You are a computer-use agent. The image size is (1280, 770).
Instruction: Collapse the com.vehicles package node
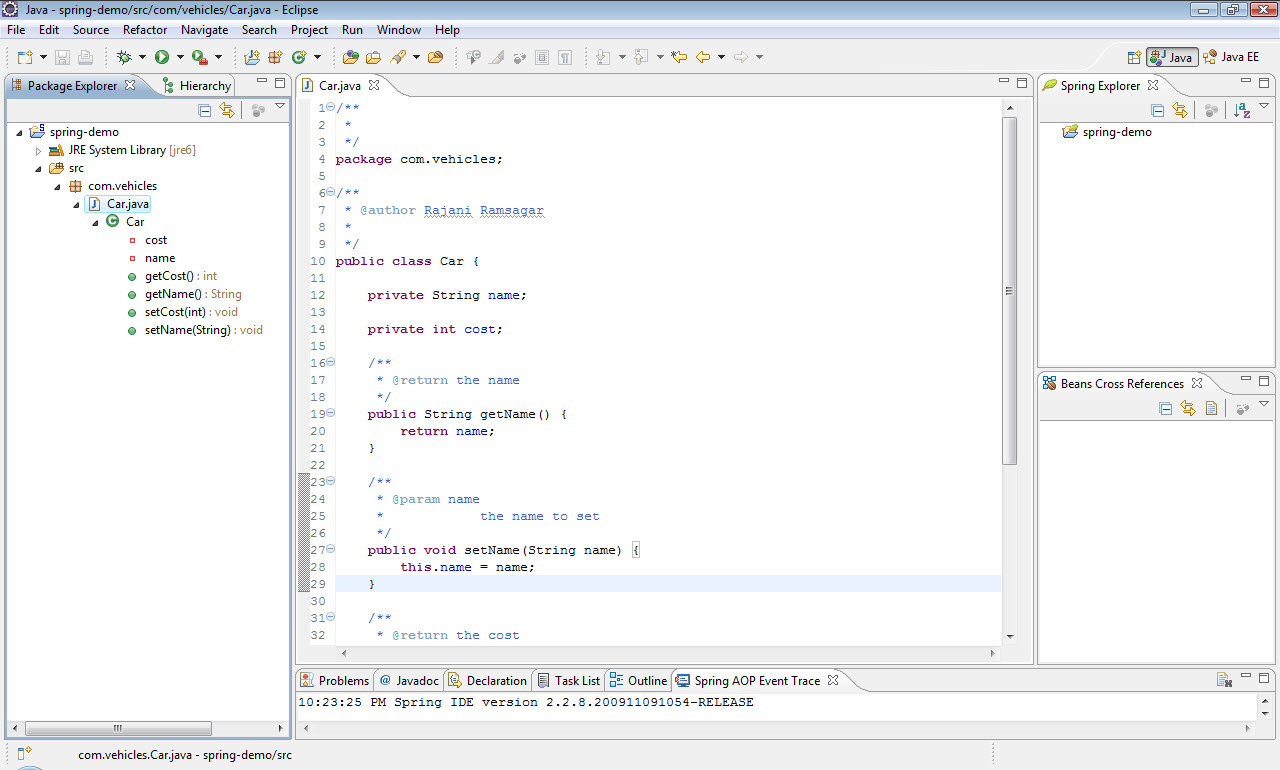pos(57,186)
